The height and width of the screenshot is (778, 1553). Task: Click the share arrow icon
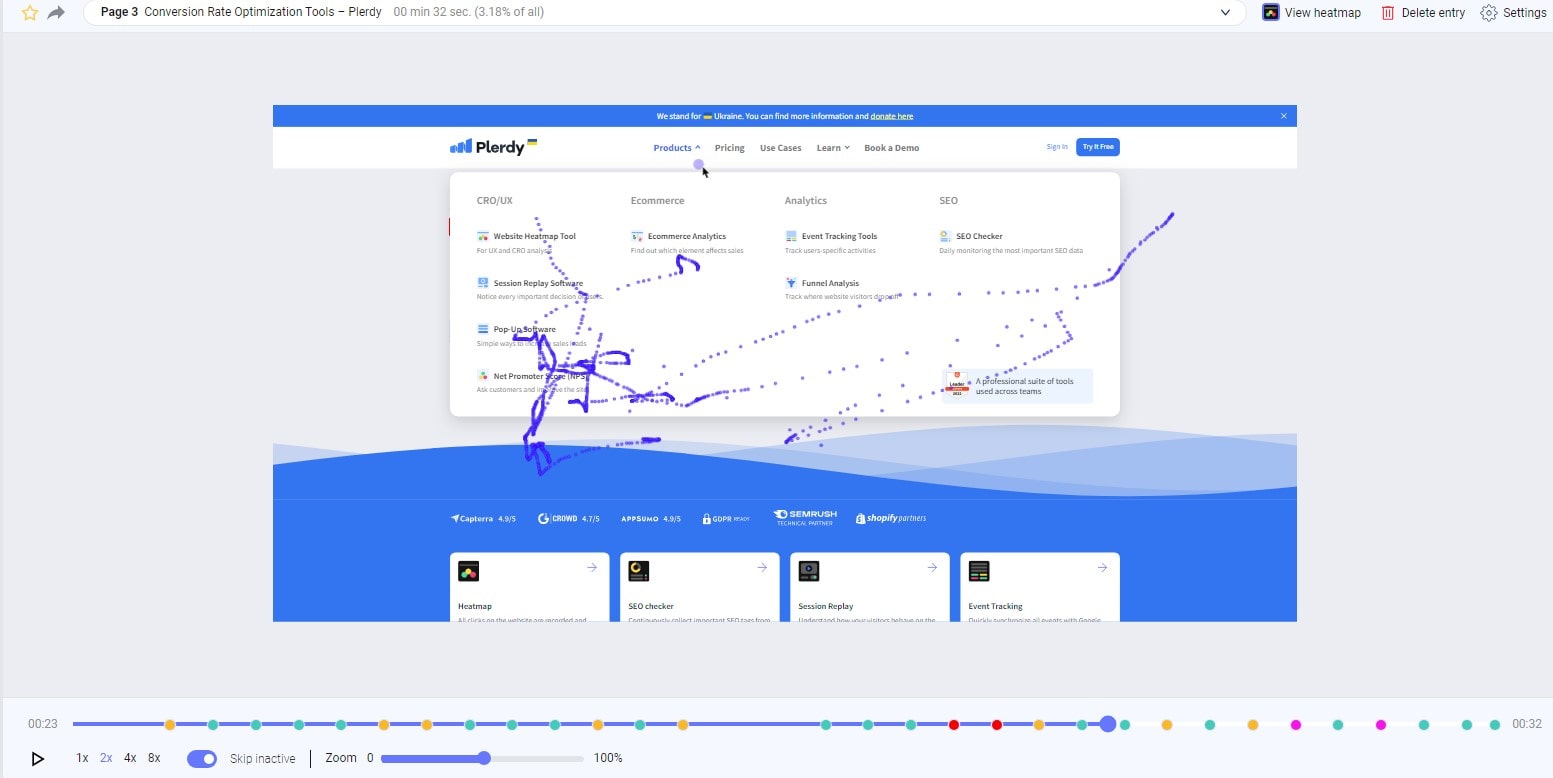click(57, 13)
